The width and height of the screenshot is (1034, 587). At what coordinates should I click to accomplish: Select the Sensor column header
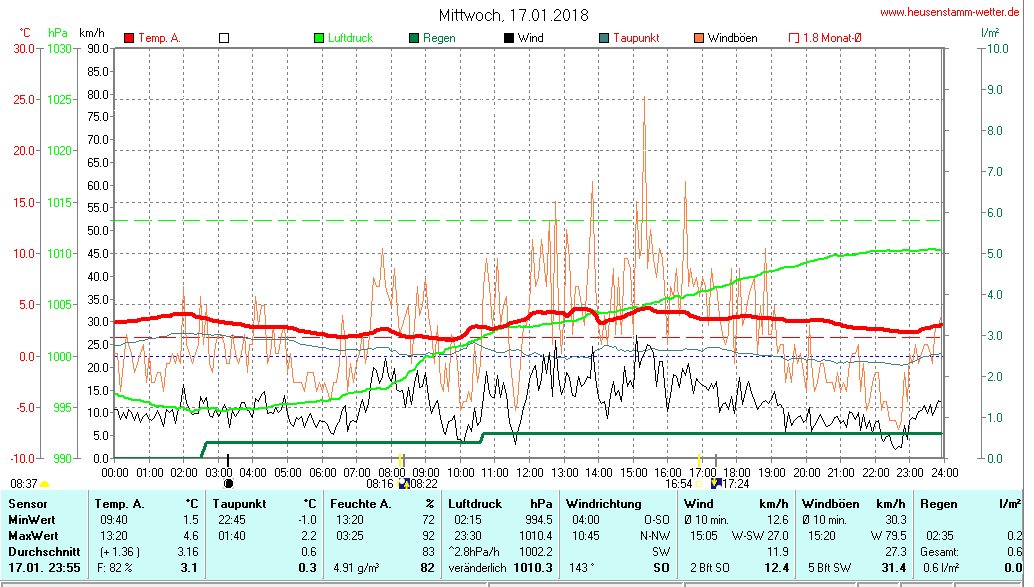point(27,503)
